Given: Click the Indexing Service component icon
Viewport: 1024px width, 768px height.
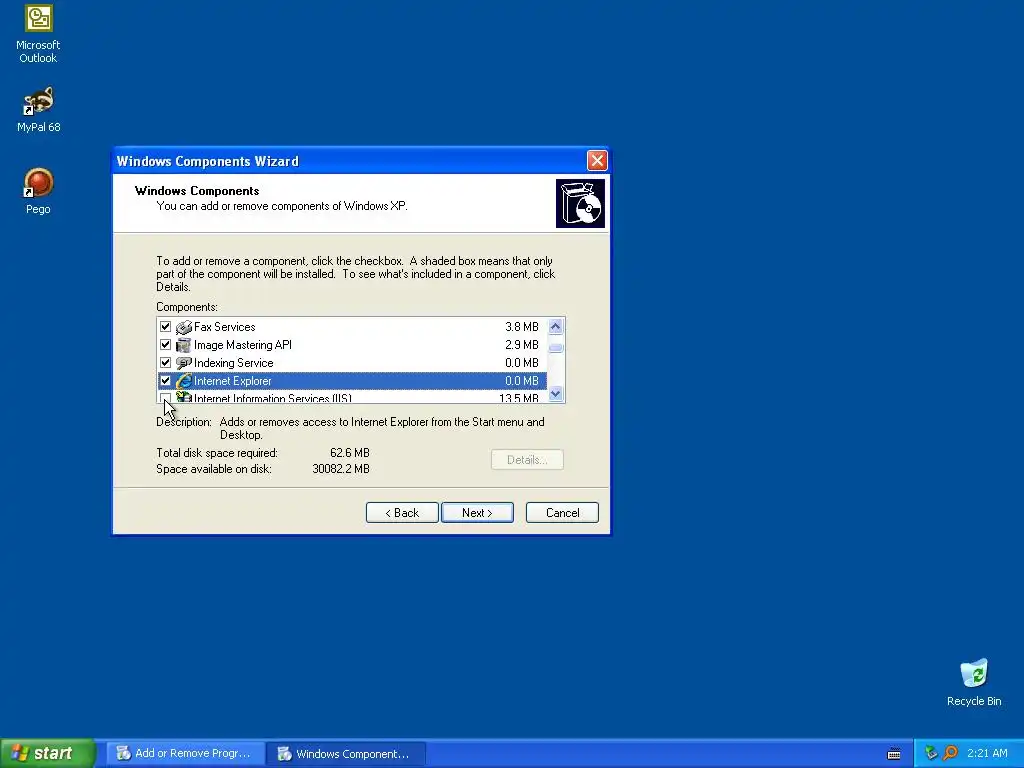Looking at the screenshot, I should (x=184, y=363).
